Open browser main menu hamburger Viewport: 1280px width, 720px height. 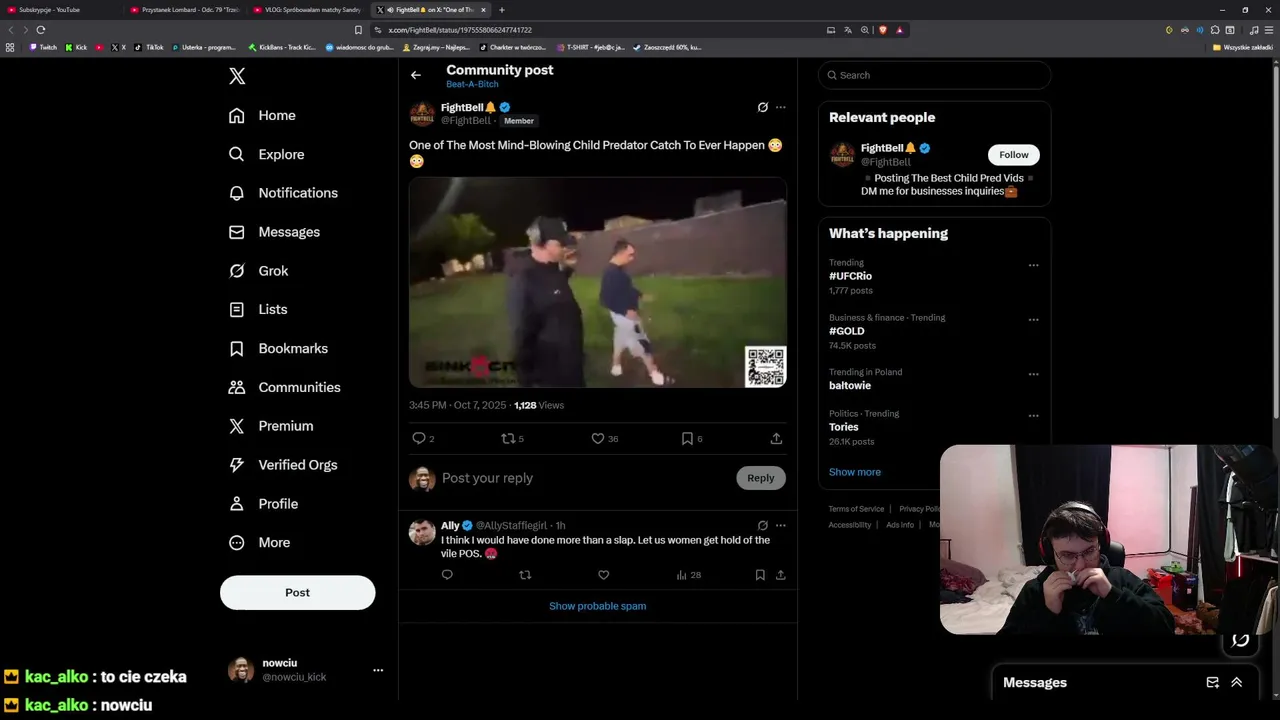1270,30
